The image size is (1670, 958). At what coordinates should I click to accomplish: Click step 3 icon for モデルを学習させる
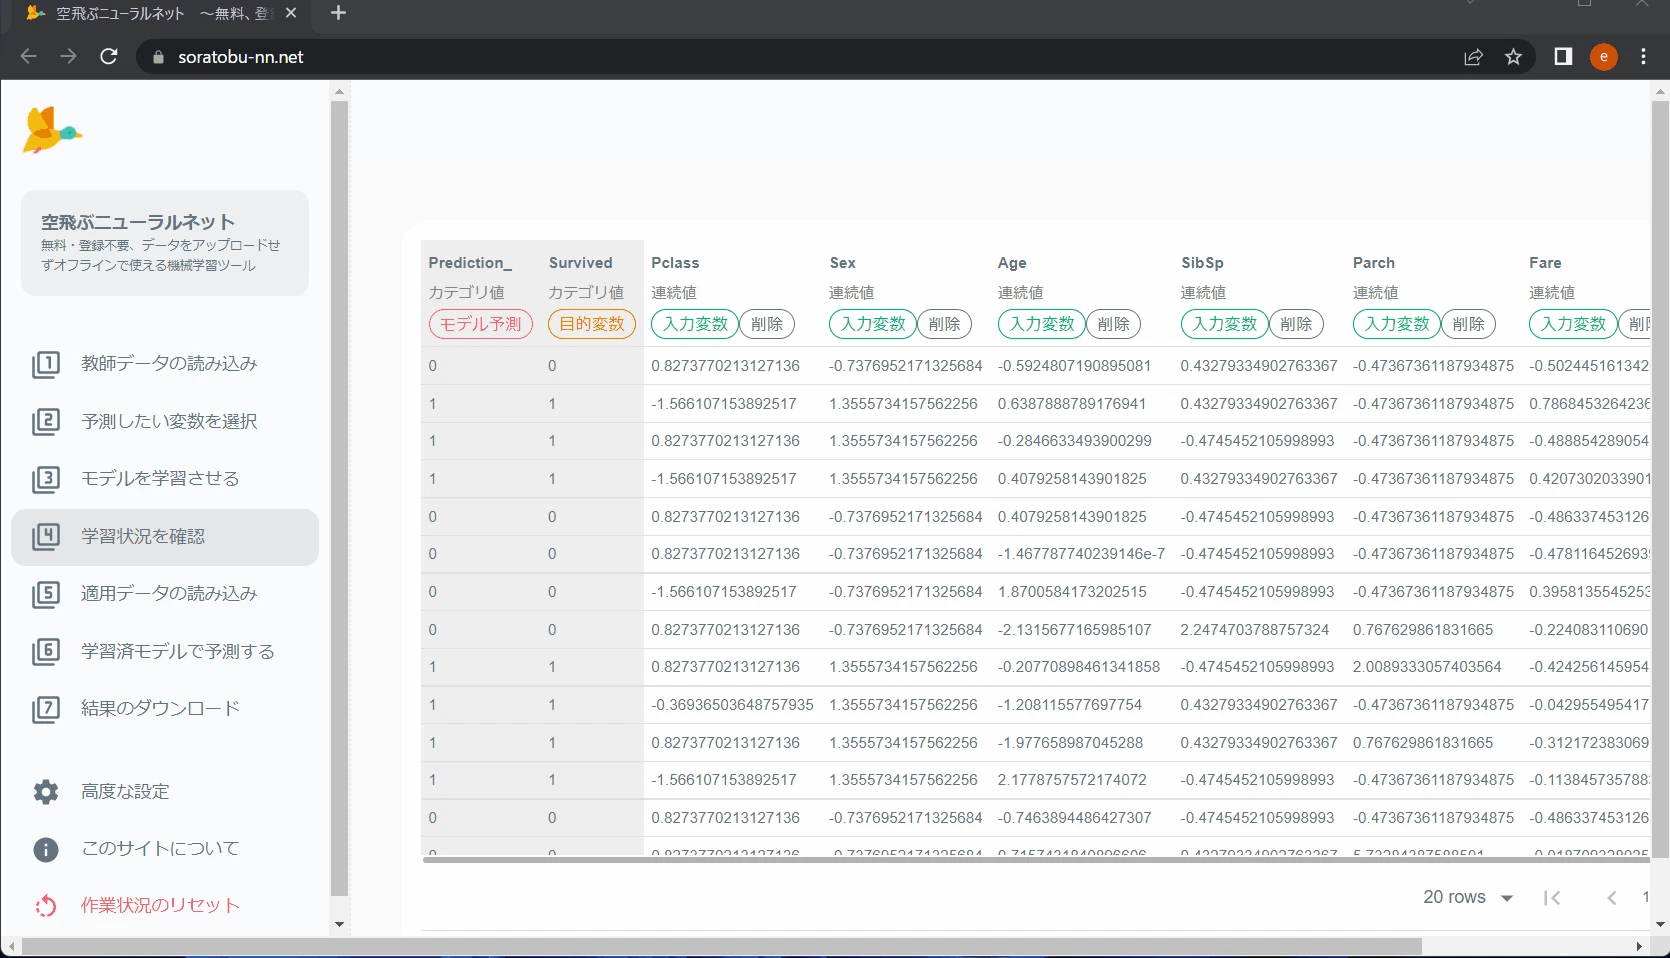46,479
